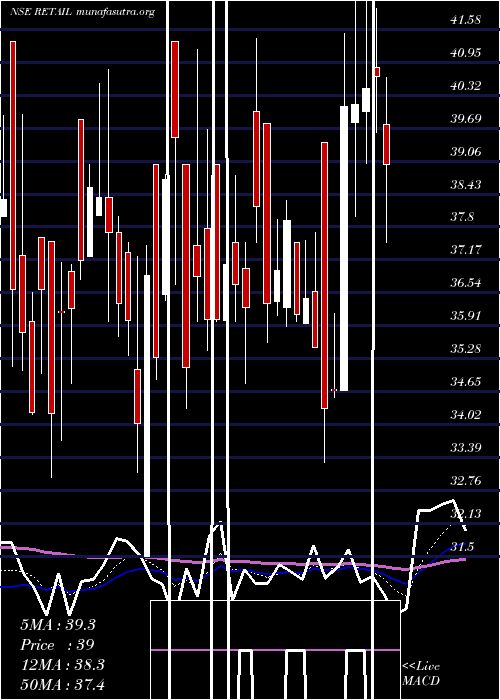Select the 39.06 price axis label
This screenshot has width=500, height=700.
(466, 152)
